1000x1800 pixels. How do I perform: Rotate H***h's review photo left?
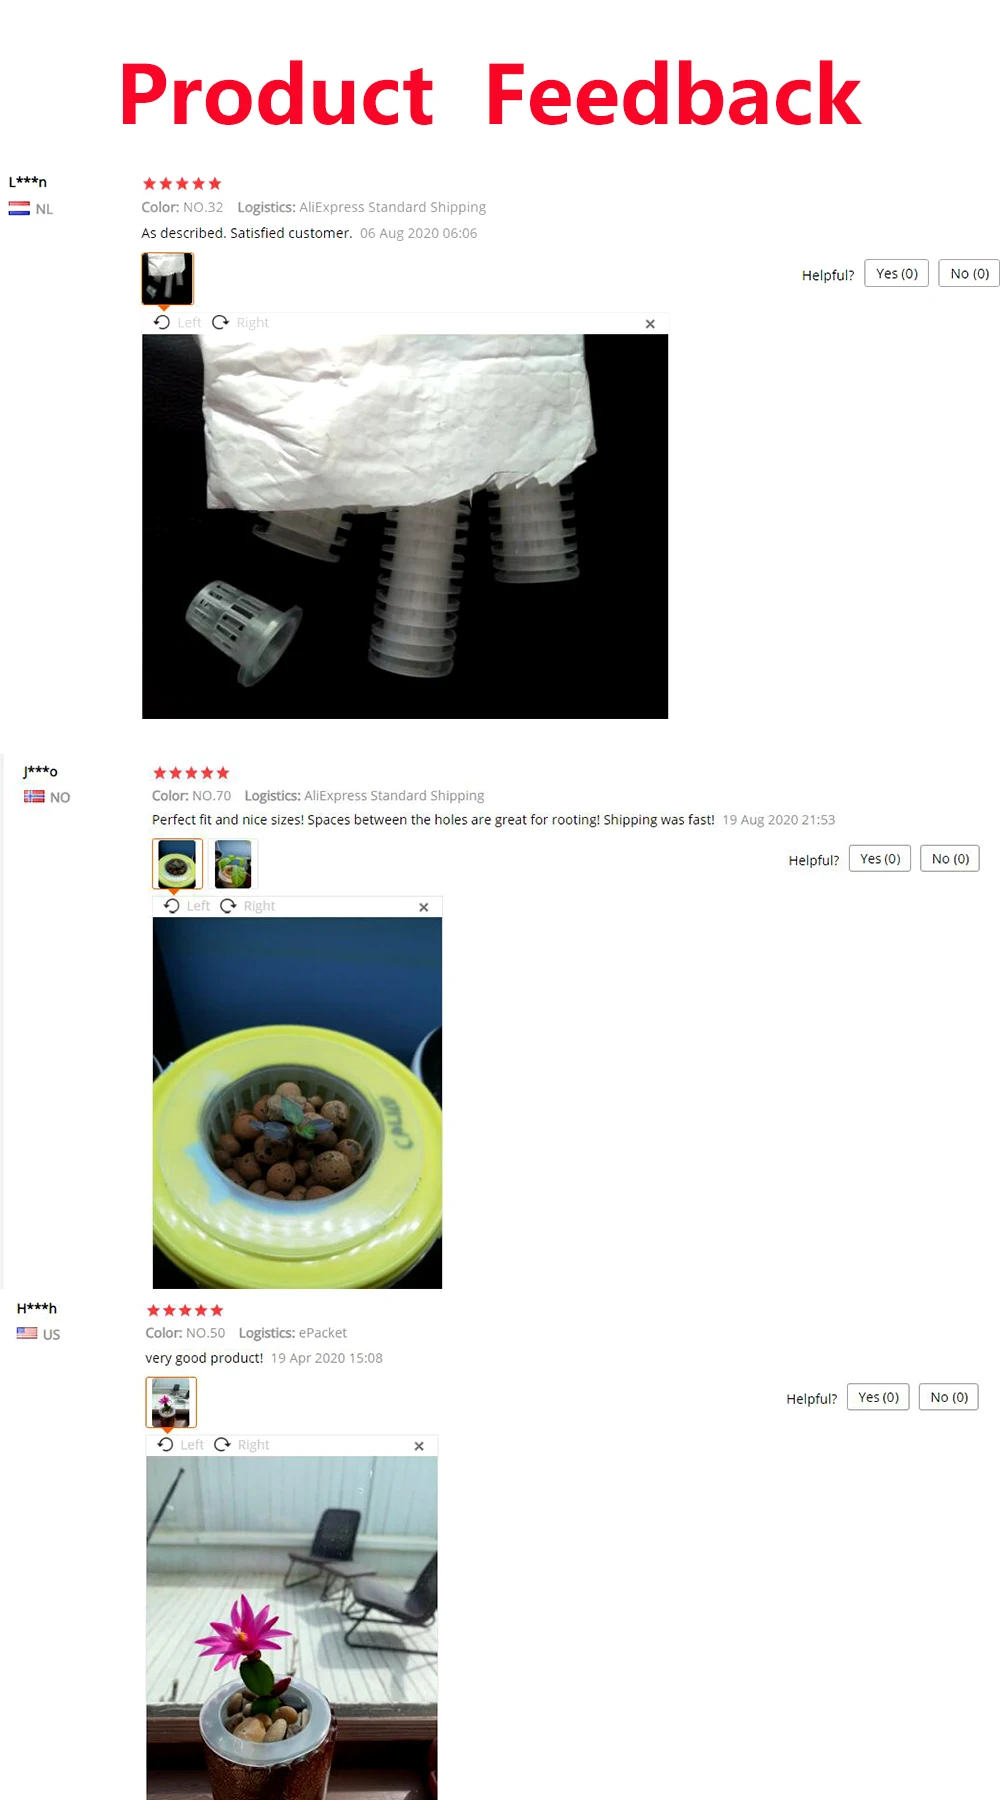coord(181,1445)
